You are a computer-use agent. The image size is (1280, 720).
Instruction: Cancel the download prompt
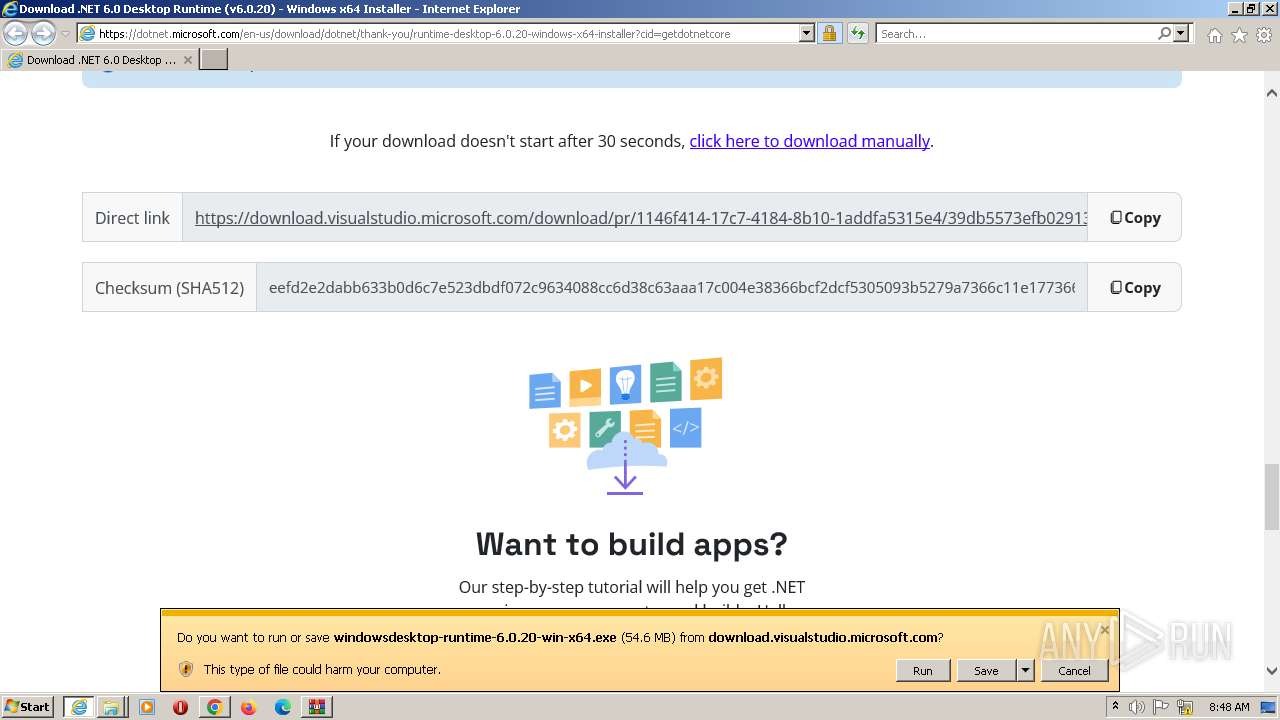point(1074,670)
